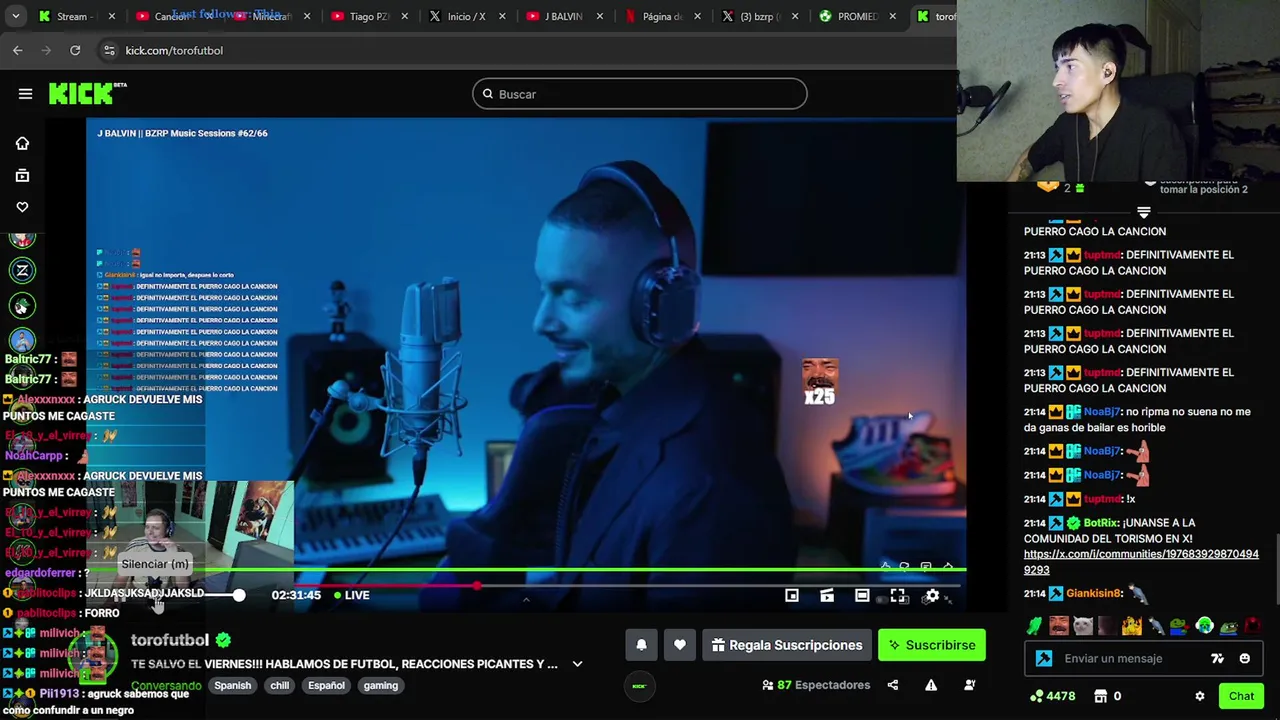Reload the browser page

point(75,50)
